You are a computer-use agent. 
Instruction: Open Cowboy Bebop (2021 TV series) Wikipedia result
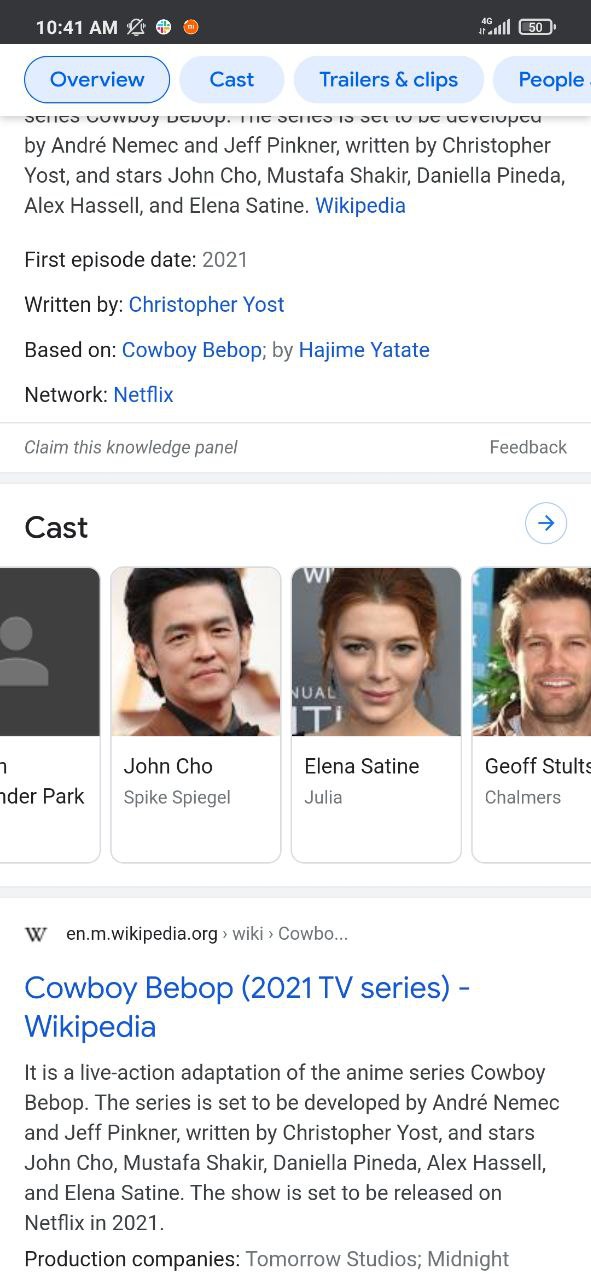point(247,1007)
